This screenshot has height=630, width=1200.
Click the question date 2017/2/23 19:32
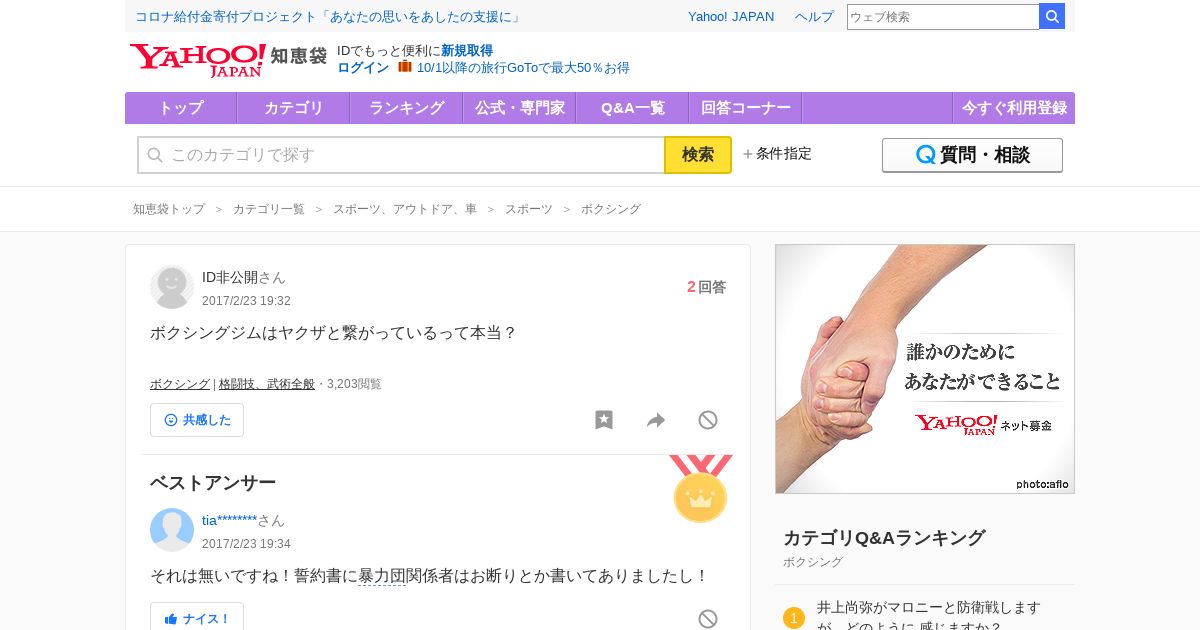point(246,301)
